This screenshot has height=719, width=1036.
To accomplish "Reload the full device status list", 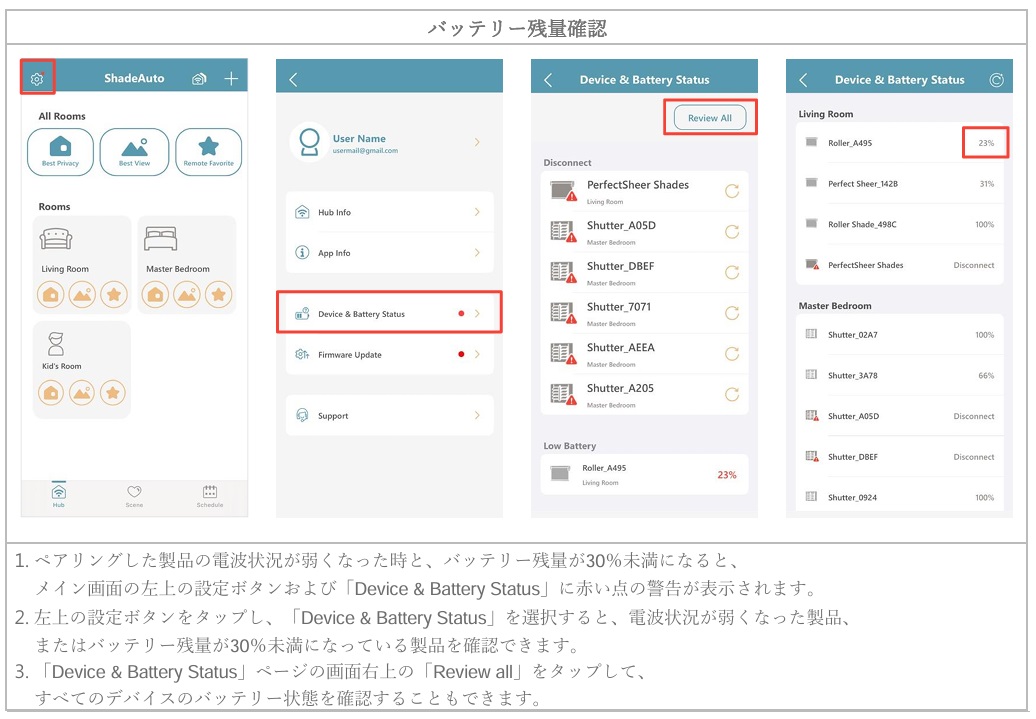I will pos(995,80).
